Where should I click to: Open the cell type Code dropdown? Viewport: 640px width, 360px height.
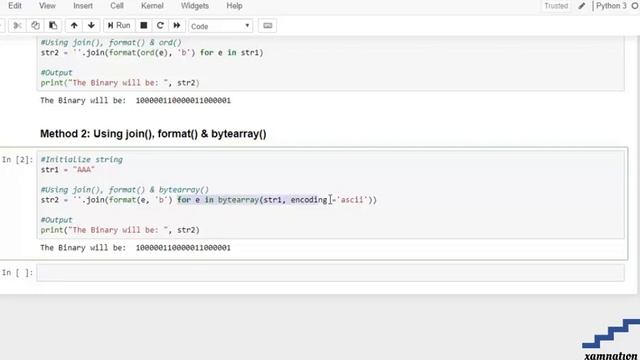click(220, 26)
